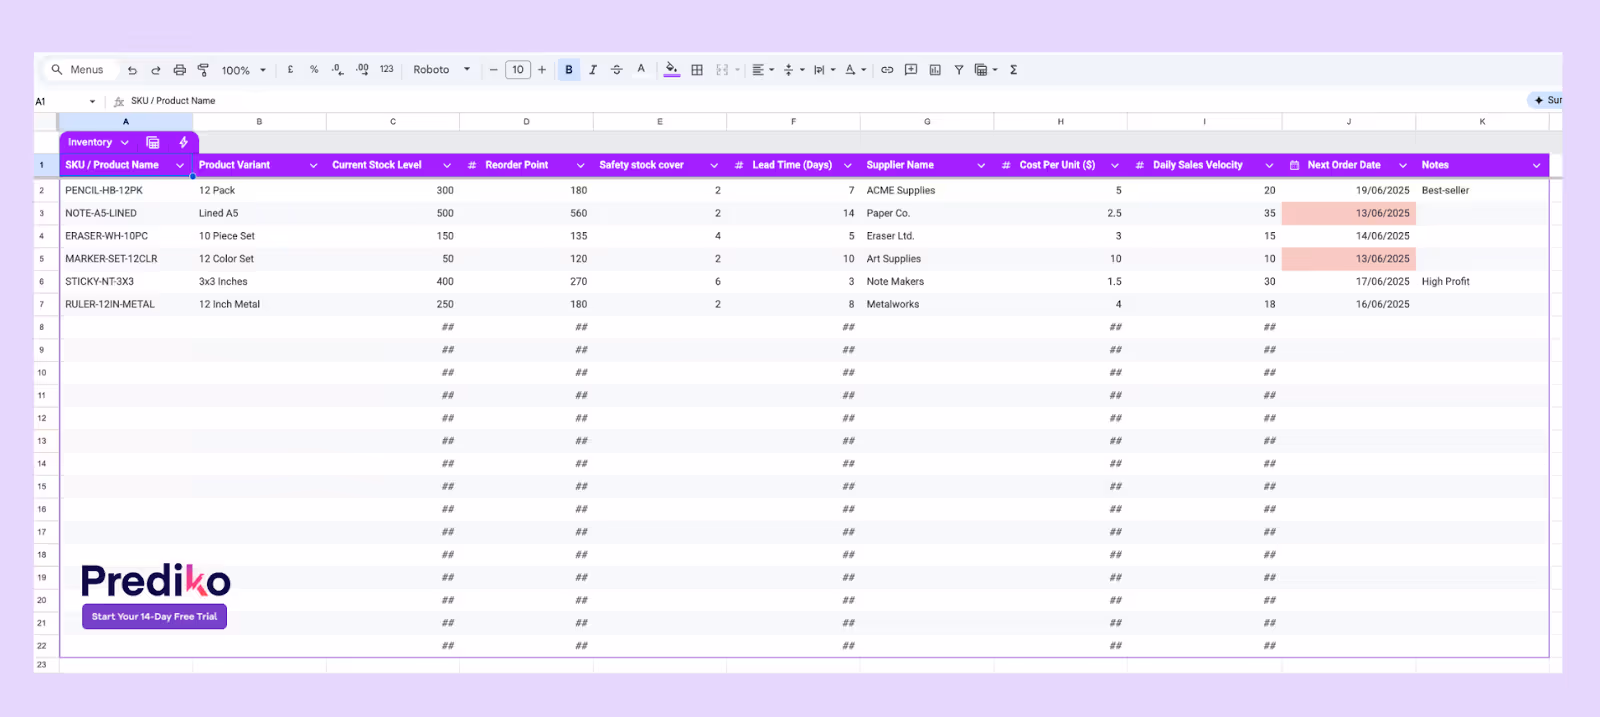
Task: Open Product Variant column dropdown
Action: pyautogui.click(x=313, y=166)
